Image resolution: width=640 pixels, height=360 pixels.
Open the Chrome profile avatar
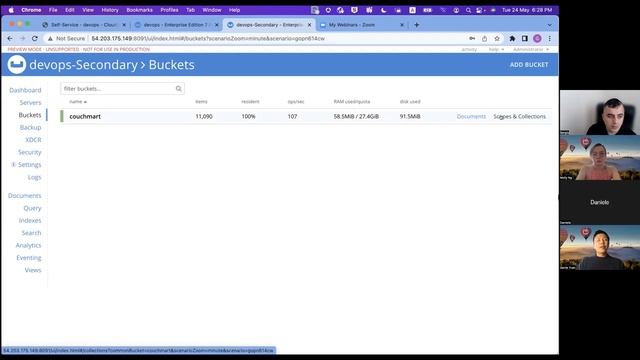point(537,38)
